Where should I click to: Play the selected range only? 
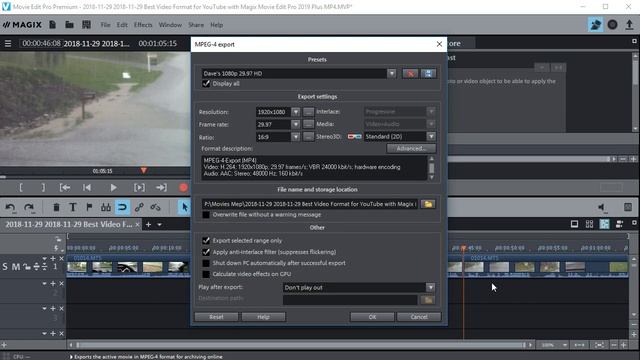pyautogui.click(x=139, y=187)
